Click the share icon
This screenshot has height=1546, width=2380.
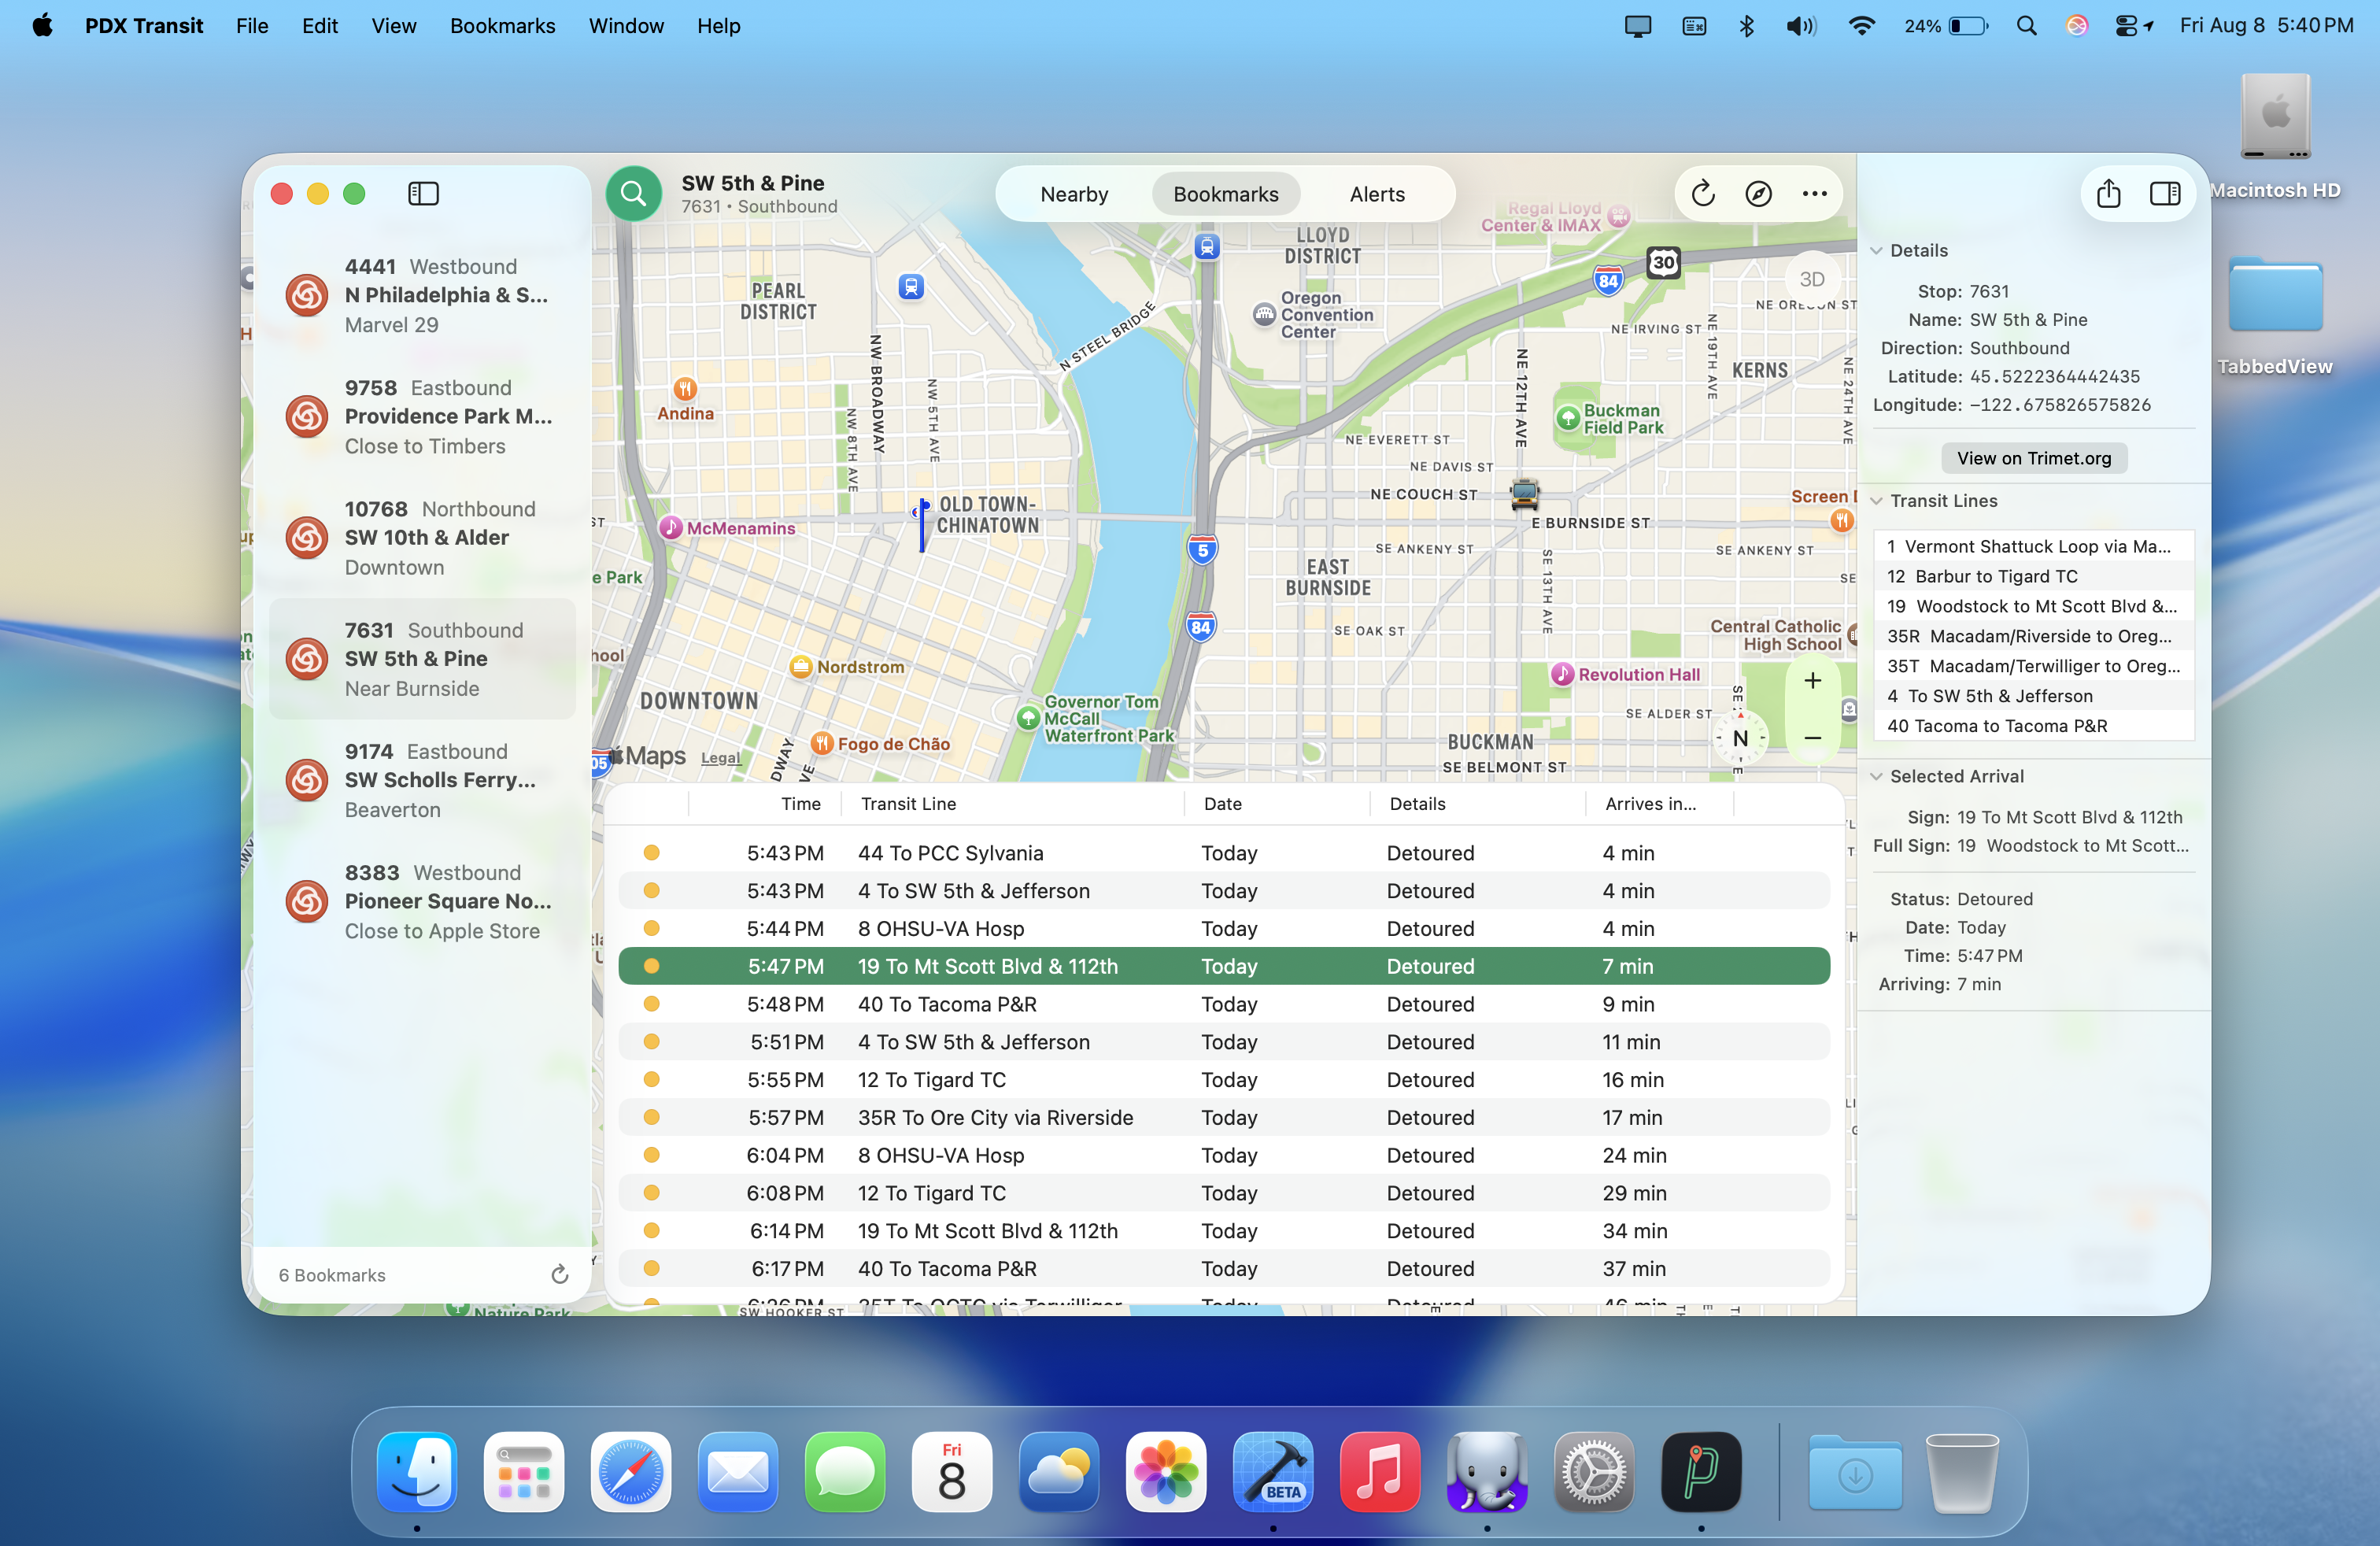[x=2108, y=193]
